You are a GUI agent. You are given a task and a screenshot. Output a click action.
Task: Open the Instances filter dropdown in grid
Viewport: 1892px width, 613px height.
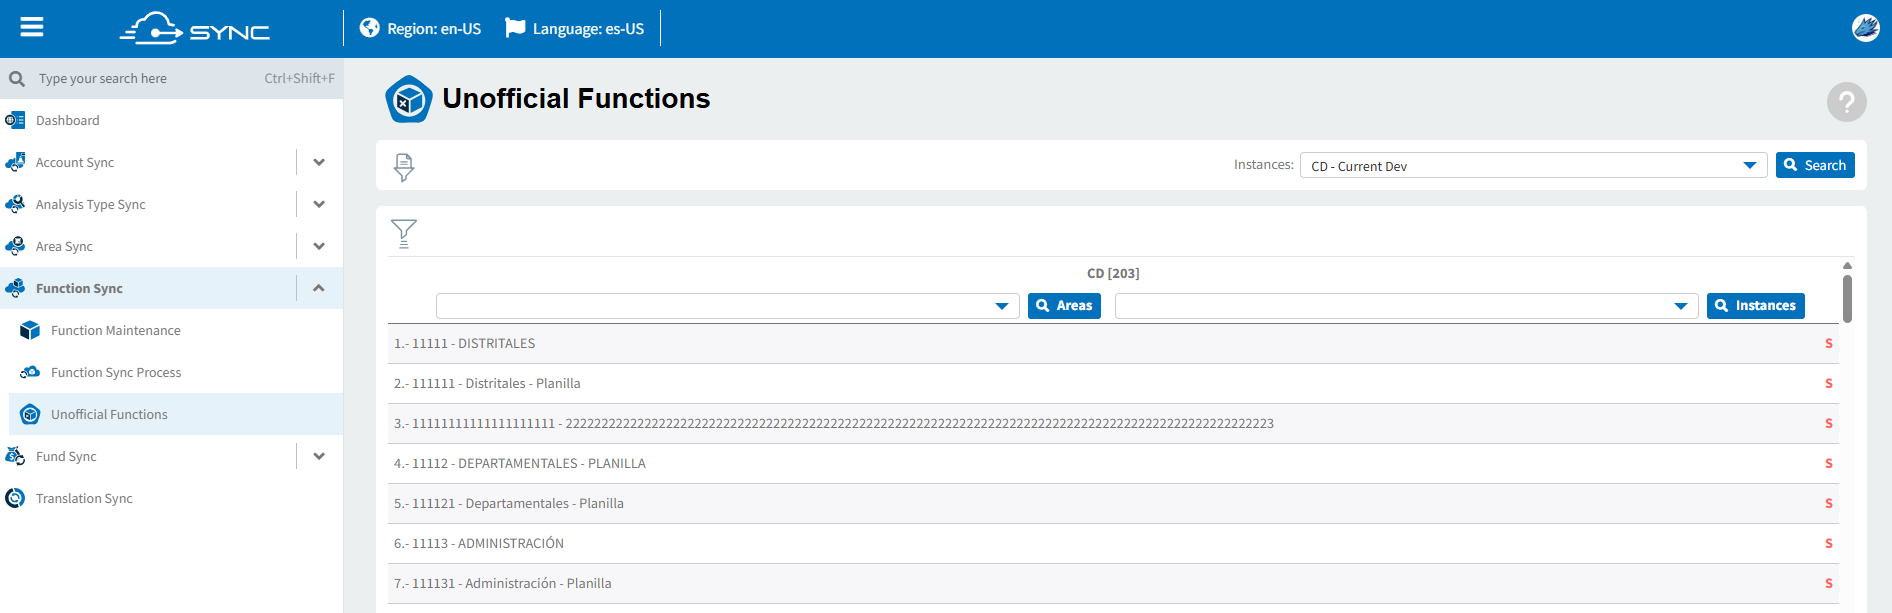pos(1407,306)
